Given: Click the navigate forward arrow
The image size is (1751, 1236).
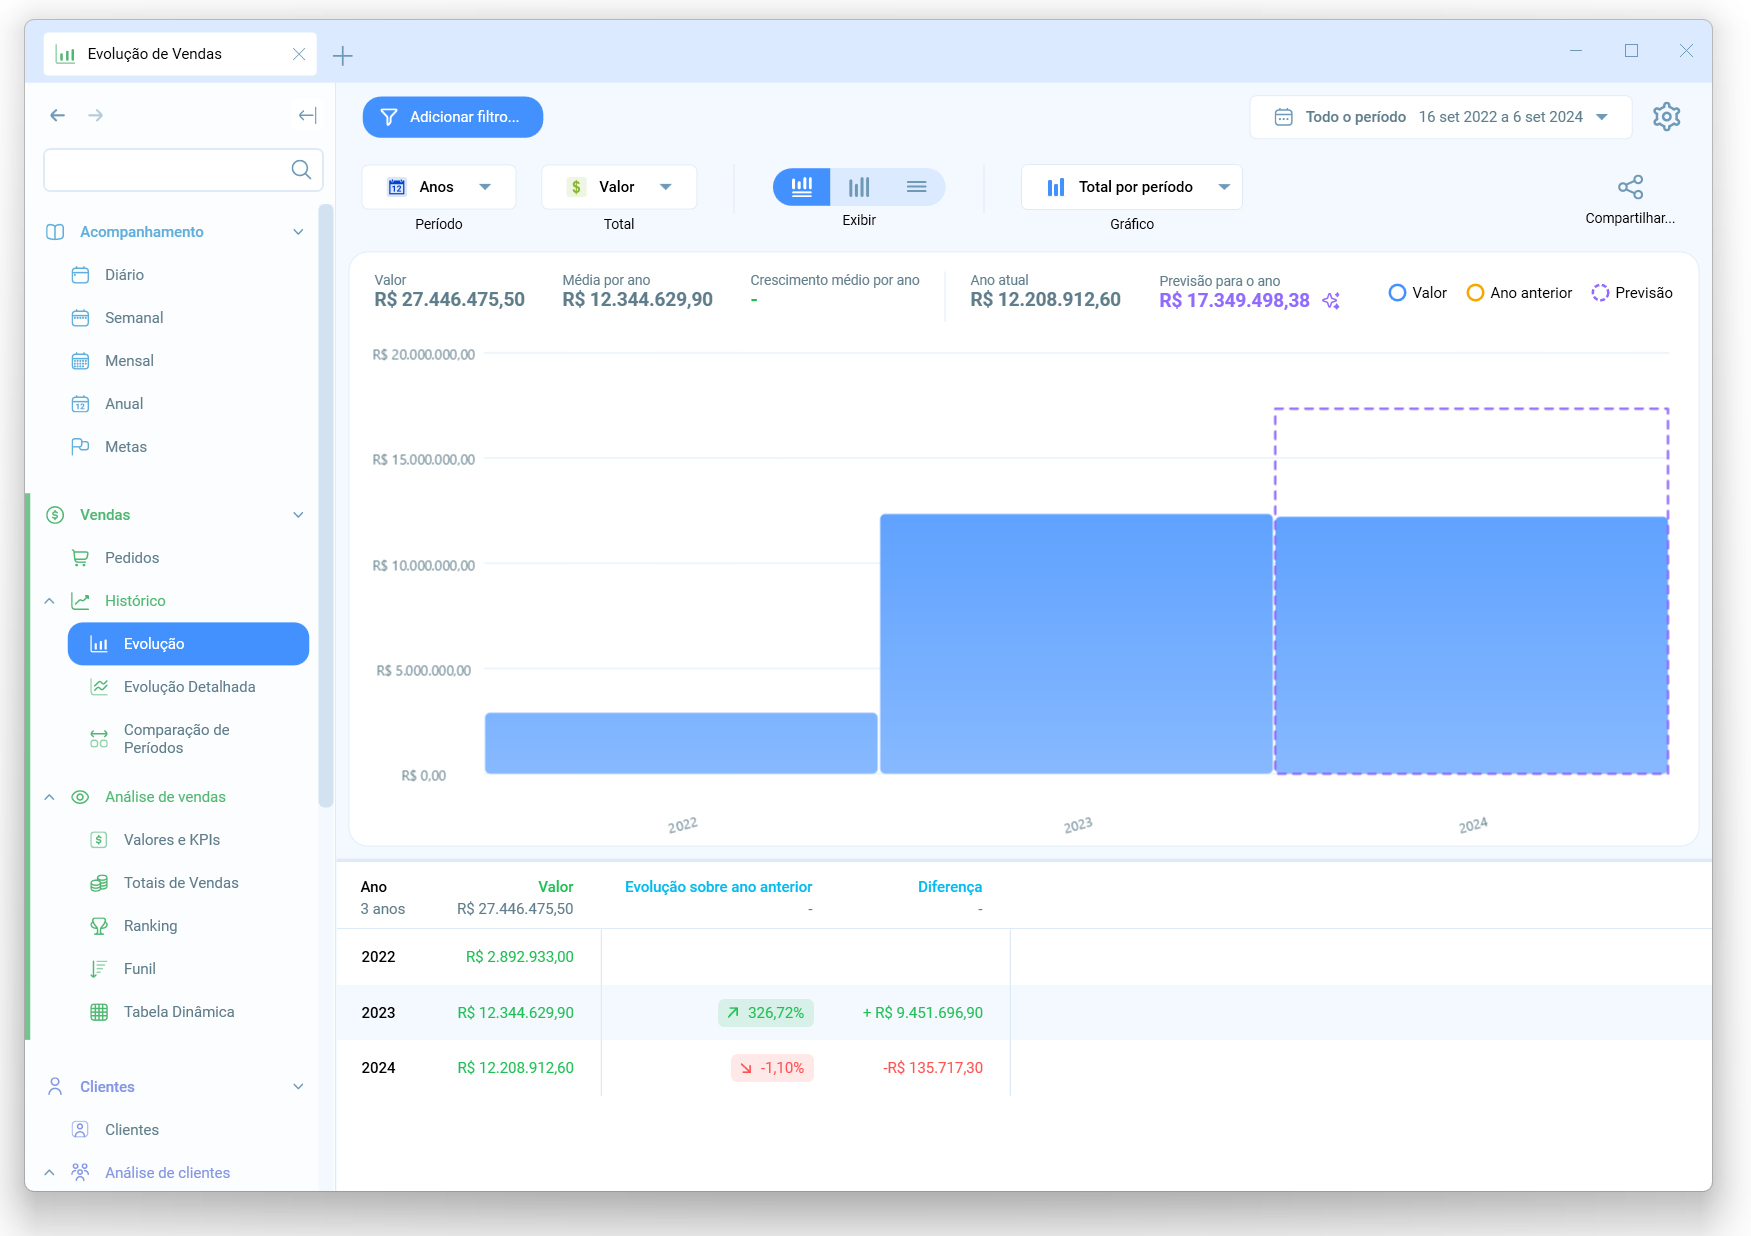Looking at the screenshot, I should click(95, 116).
